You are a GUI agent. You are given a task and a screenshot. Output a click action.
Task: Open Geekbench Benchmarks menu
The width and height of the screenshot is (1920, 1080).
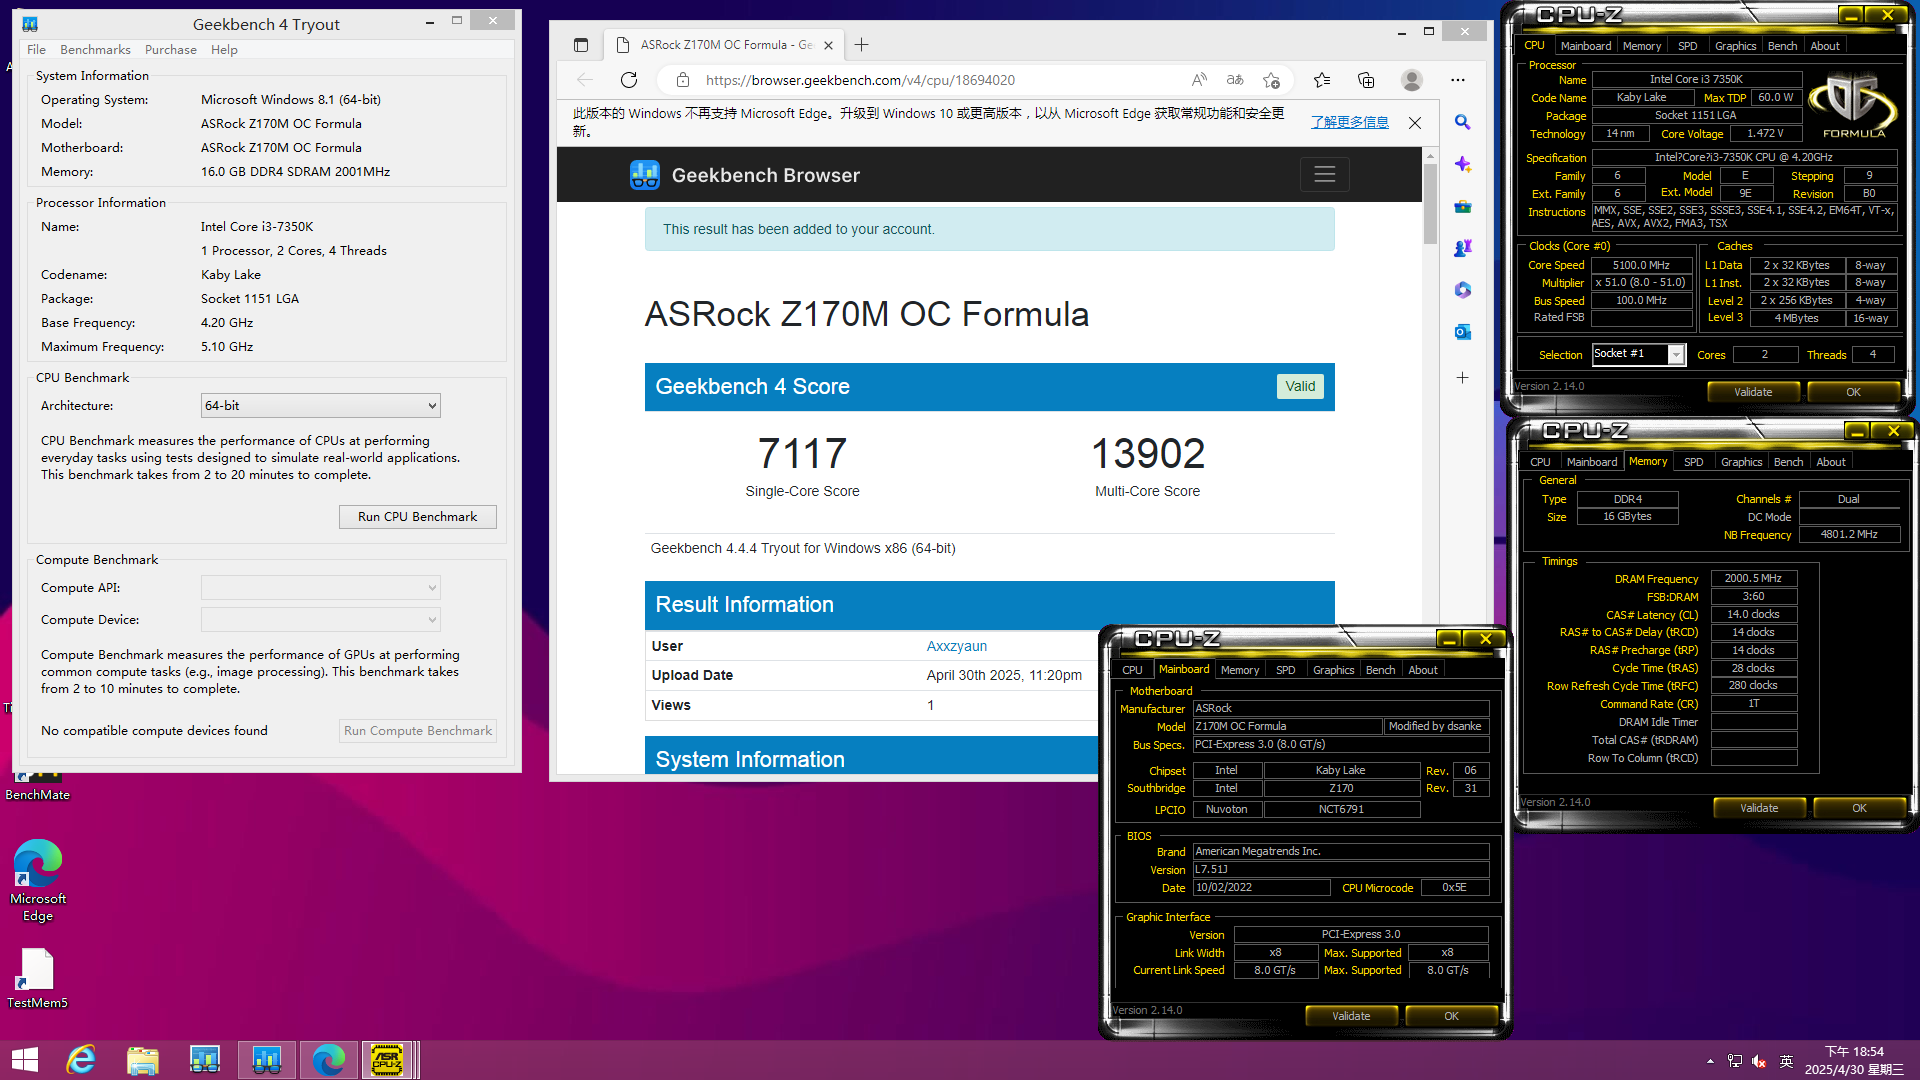tap(95, 50)
